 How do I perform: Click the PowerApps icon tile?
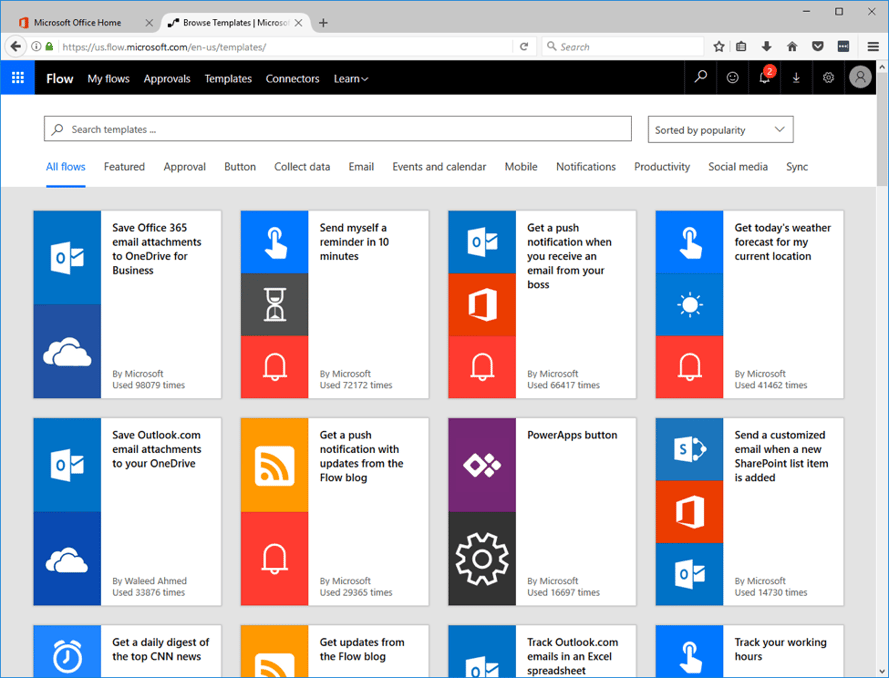[482, 465]
